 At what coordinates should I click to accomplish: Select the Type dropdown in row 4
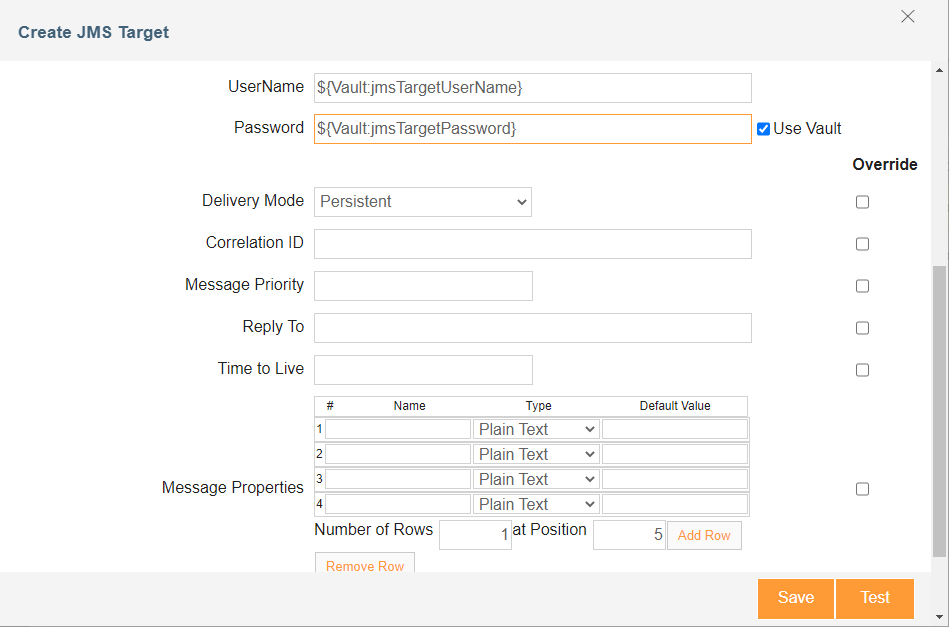point(536,504)
